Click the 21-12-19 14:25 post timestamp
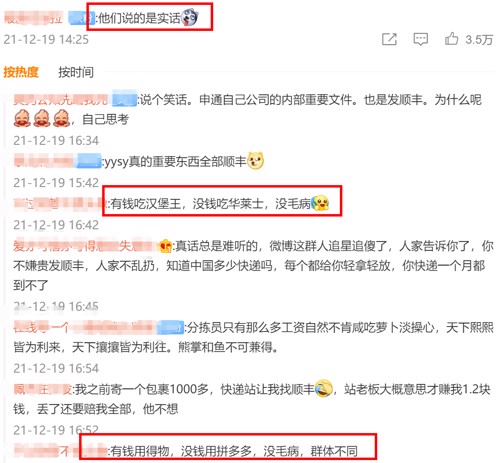This screenshot has height=463, width=500. (x=46, y=39)
